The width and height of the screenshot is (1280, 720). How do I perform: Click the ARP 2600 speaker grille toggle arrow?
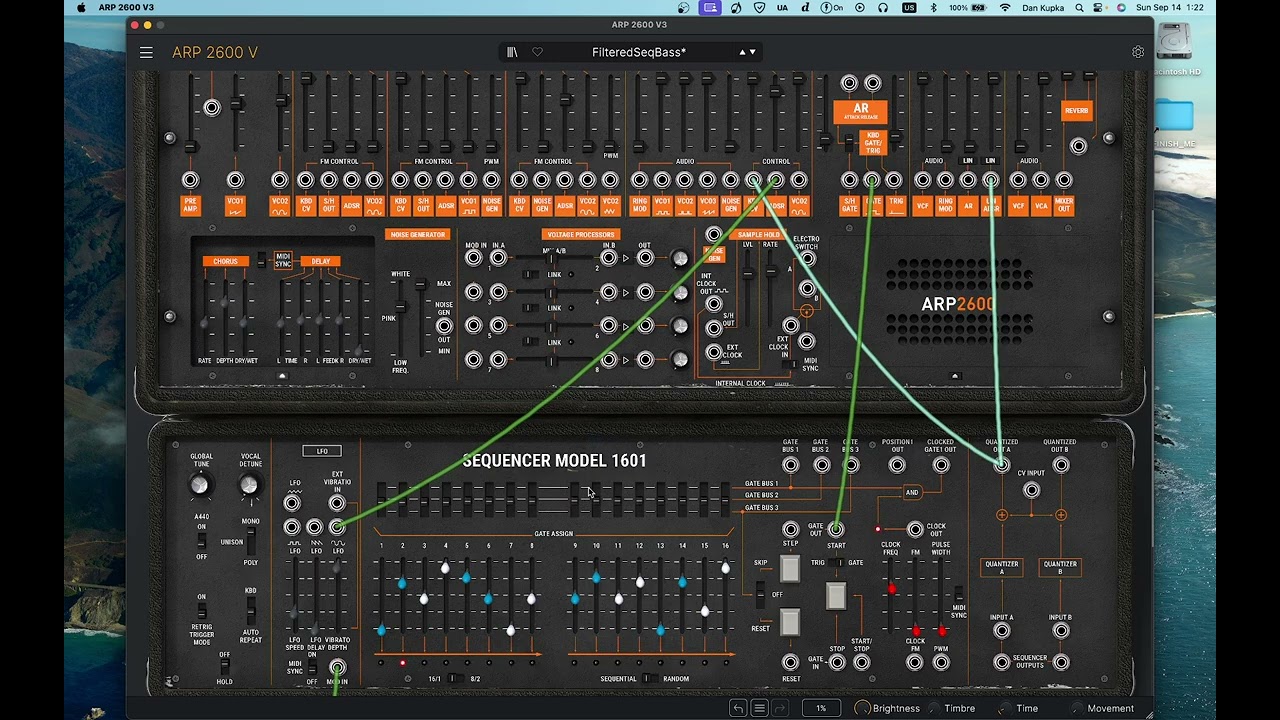pyautogui.click(x=955, y=376)
